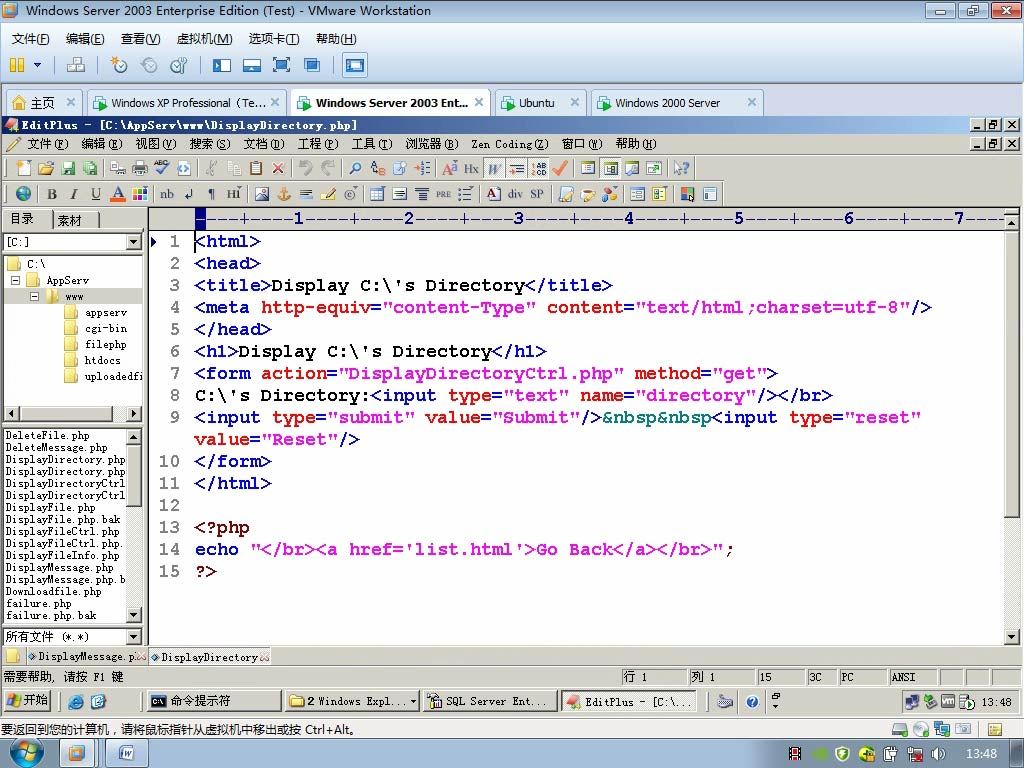Toggle VMware unity mode icon
This screenshot has width=1024, height=768.
tap(312, 65)
